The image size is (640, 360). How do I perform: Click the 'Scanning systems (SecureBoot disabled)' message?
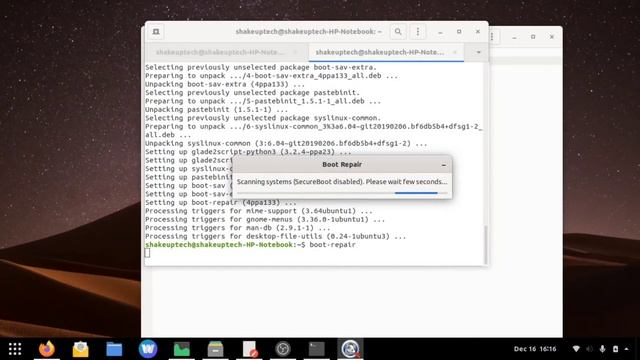(x=342, y=182)
